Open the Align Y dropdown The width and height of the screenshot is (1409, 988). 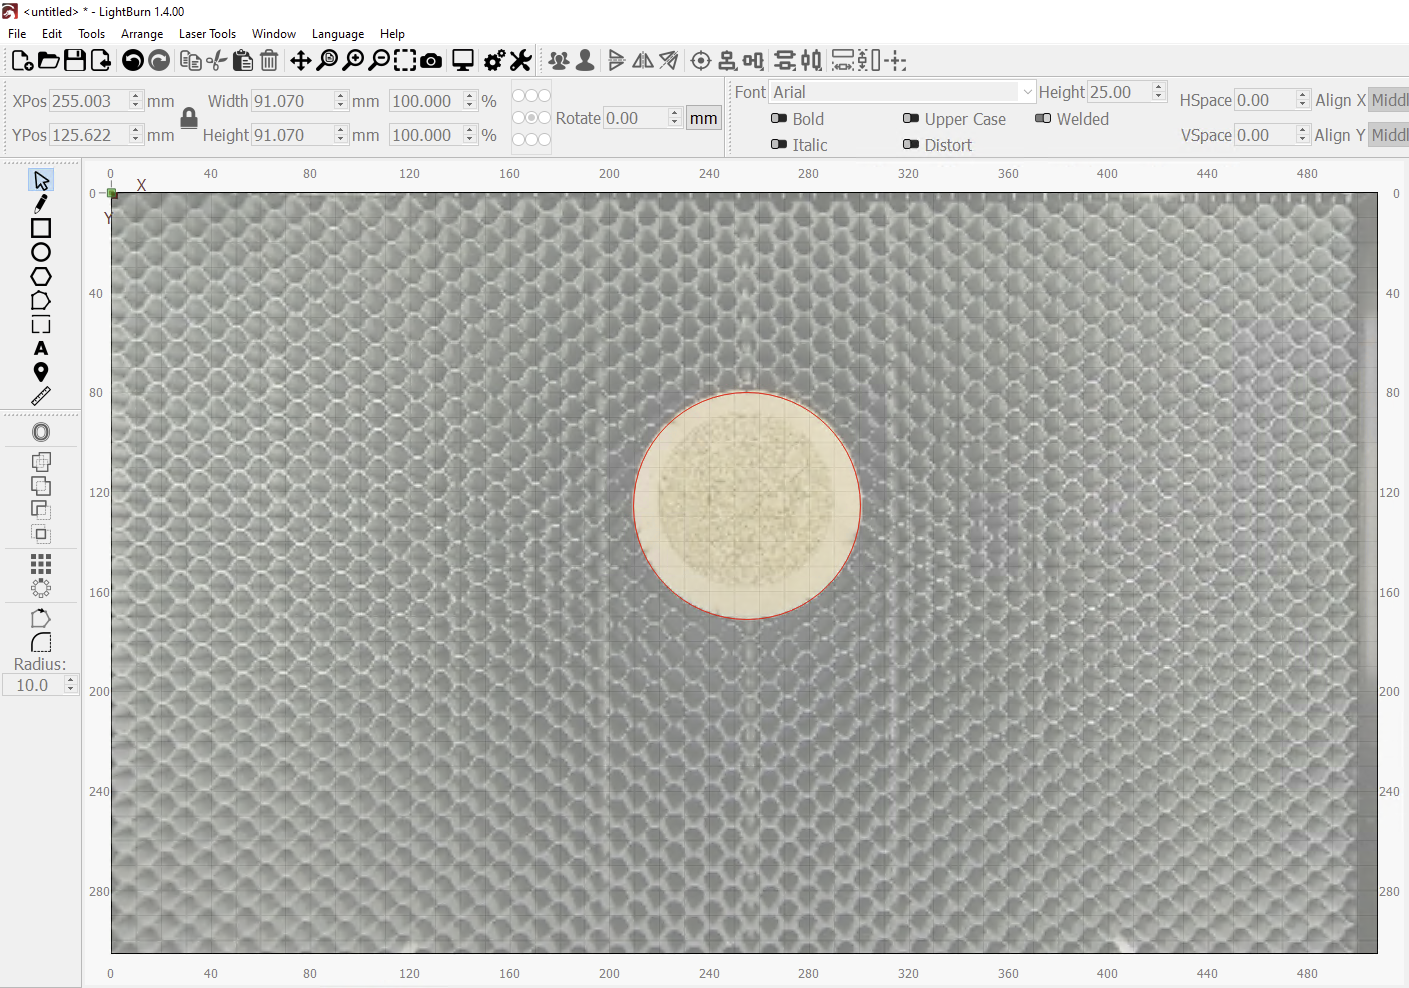1388,135
